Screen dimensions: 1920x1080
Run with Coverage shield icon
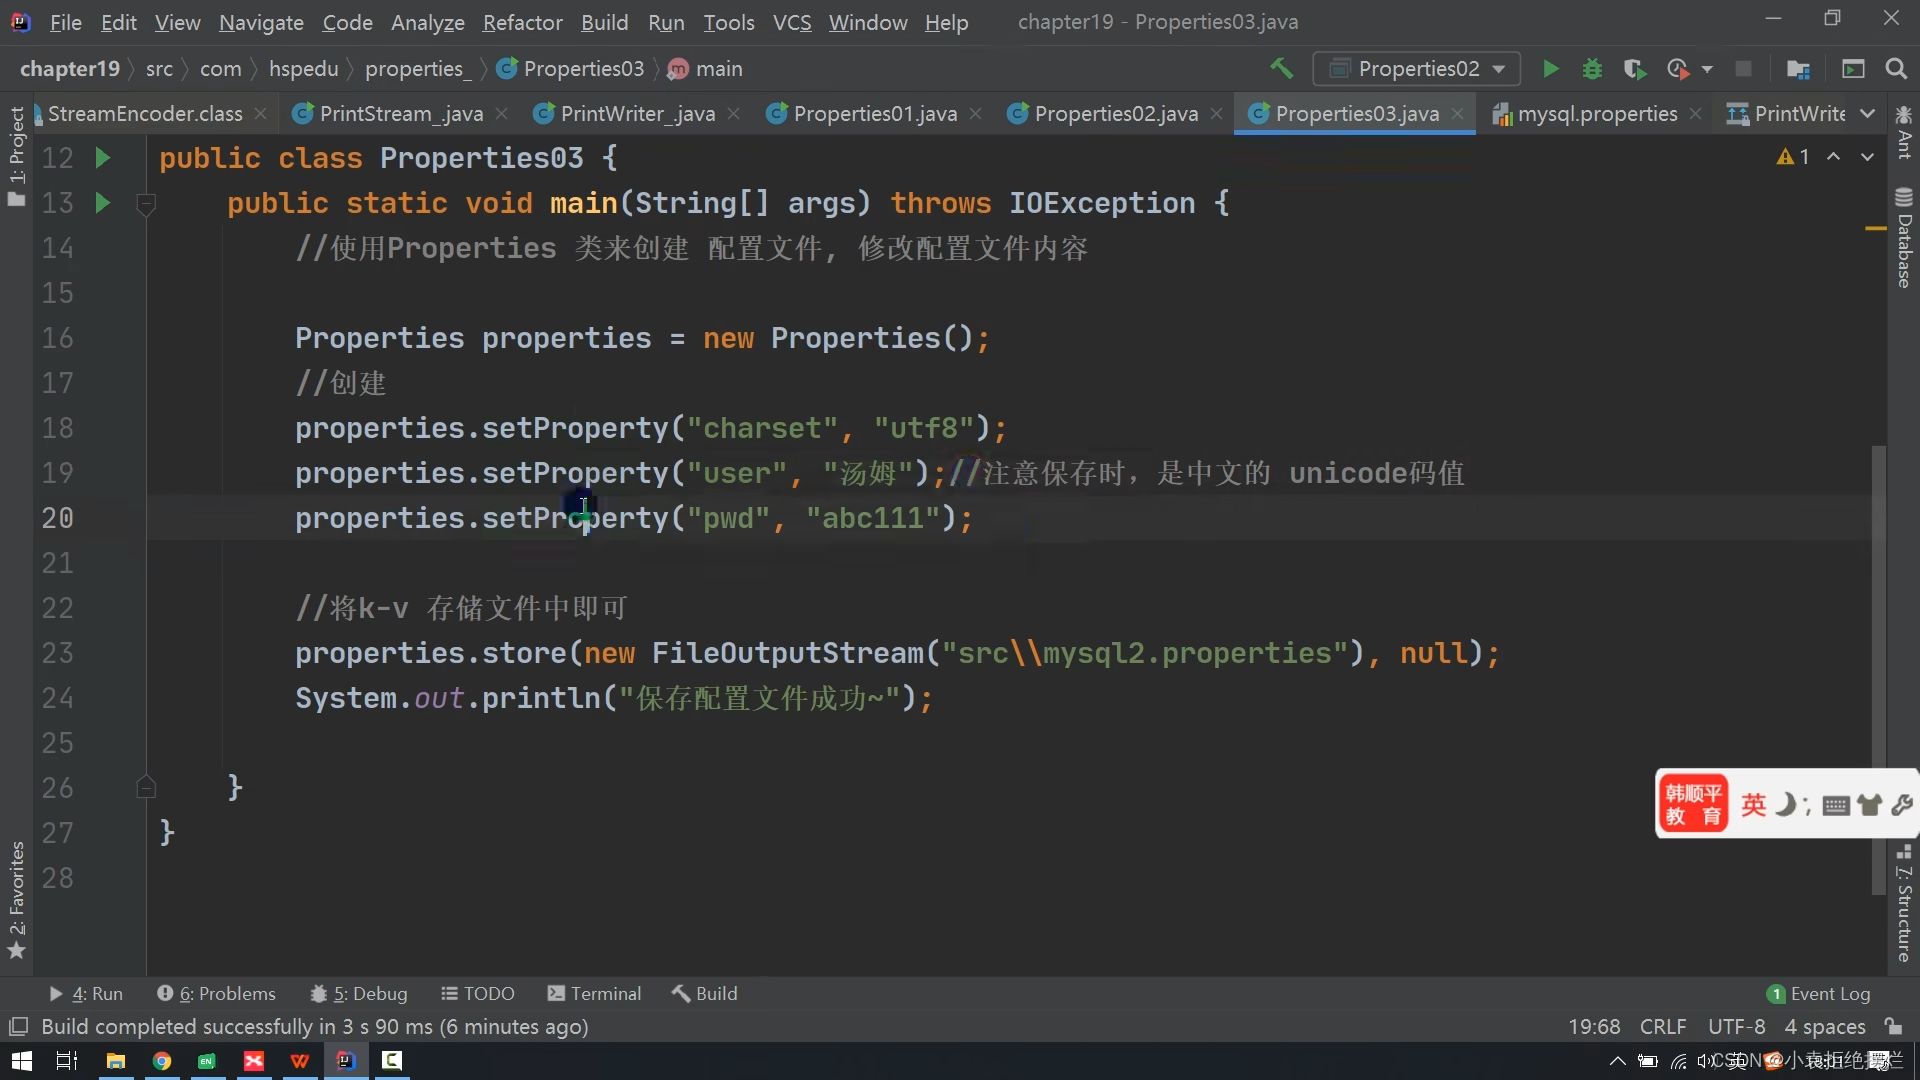(1634, 69)
